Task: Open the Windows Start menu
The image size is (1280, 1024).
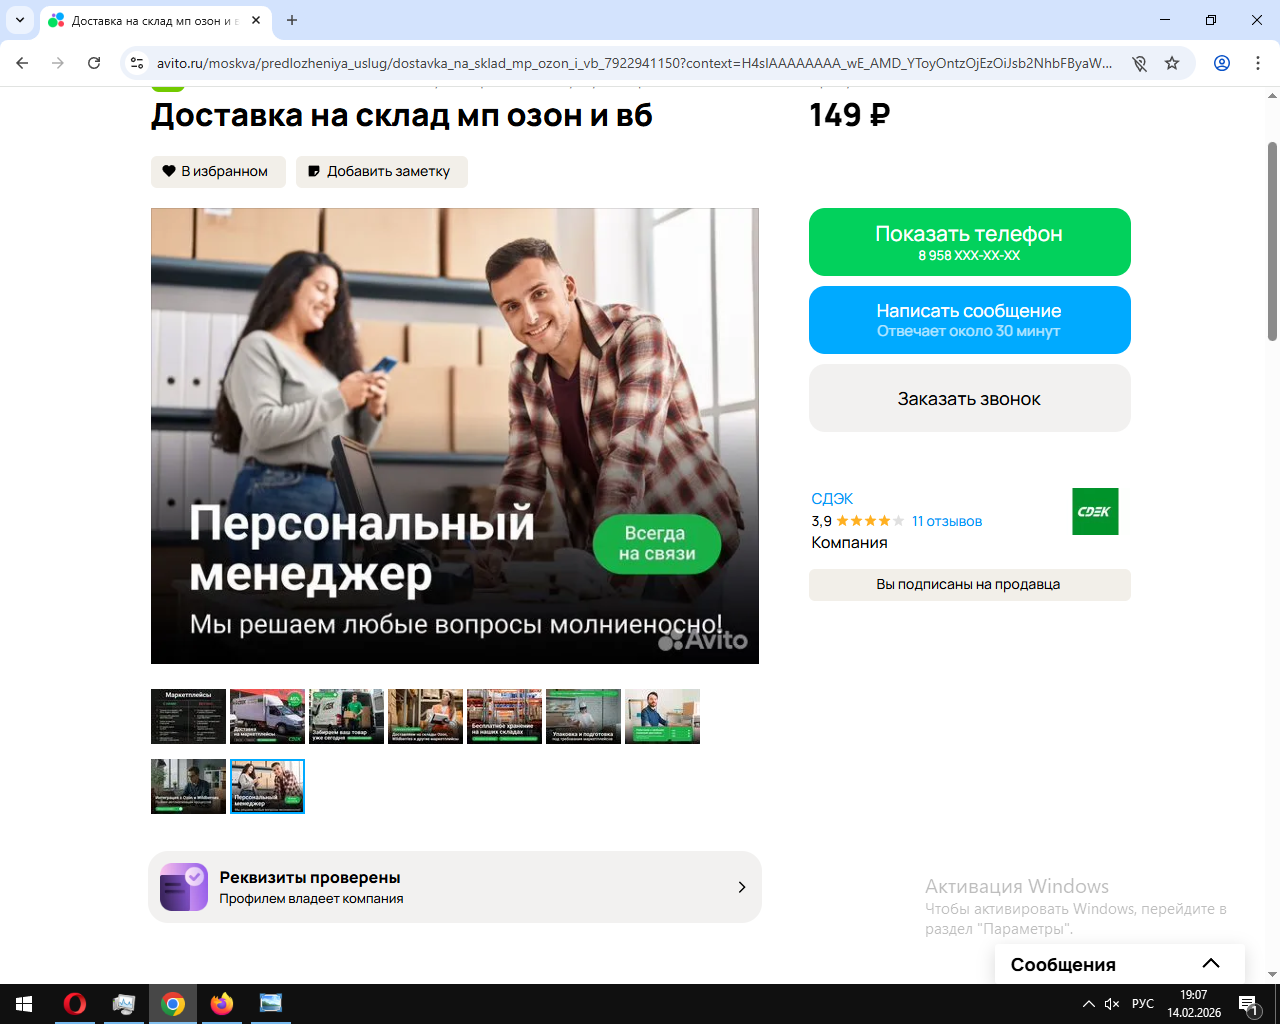Action: point(24,1004)
